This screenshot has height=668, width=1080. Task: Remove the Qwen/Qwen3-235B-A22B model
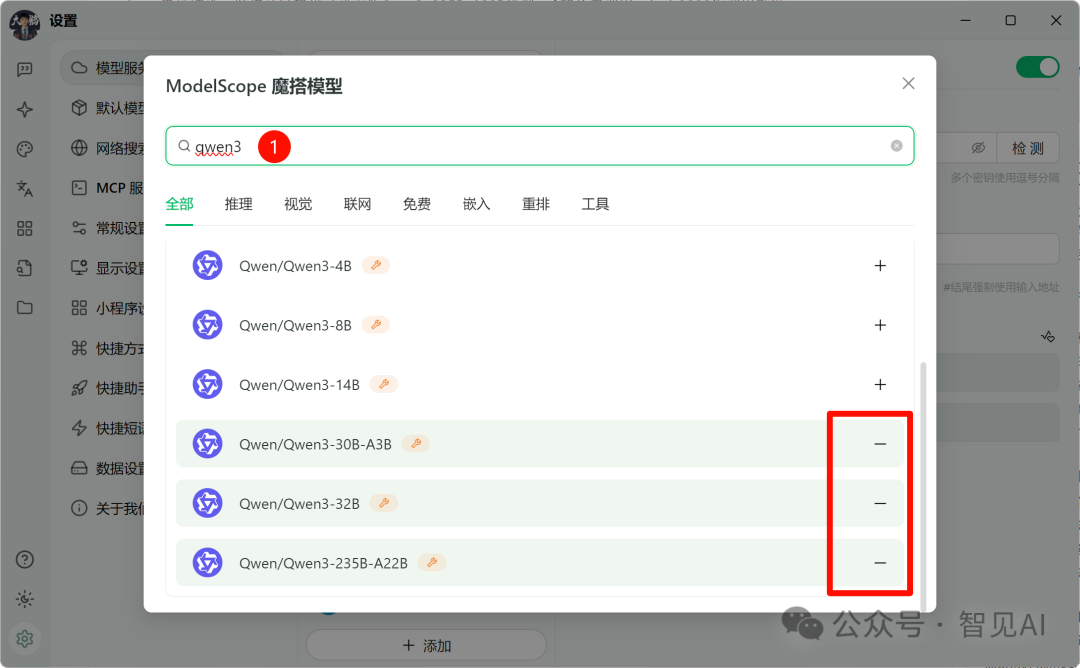[880, 563]
